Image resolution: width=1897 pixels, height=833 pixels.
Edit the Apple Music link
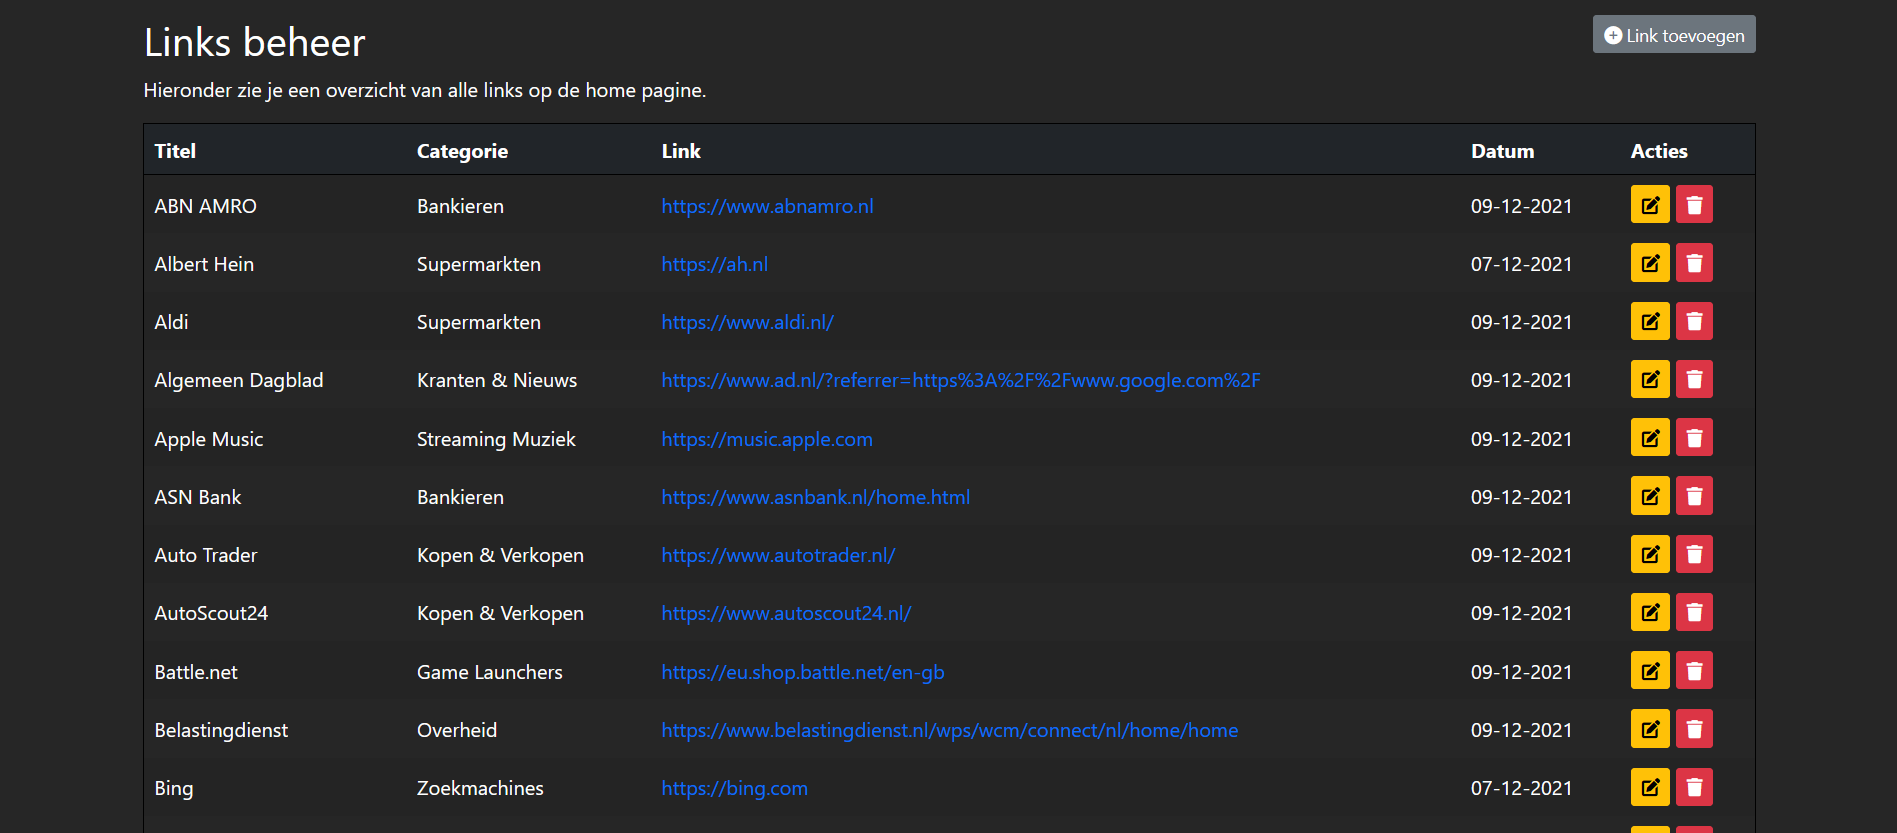1650,438
